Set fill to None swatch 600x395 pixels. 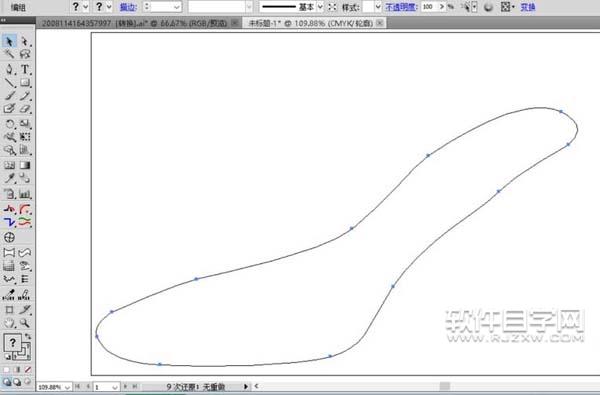(x=28, y=370)
